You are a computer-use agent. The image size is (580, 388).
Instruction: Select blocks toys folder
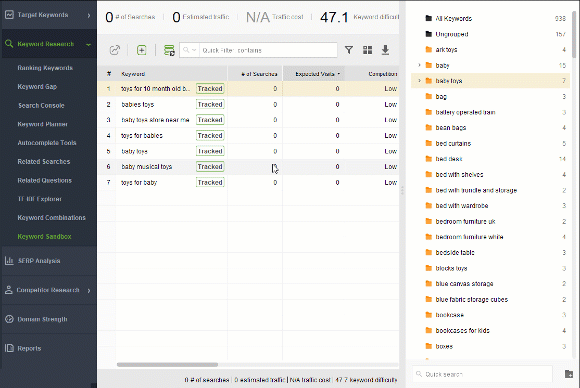(490, 268)
